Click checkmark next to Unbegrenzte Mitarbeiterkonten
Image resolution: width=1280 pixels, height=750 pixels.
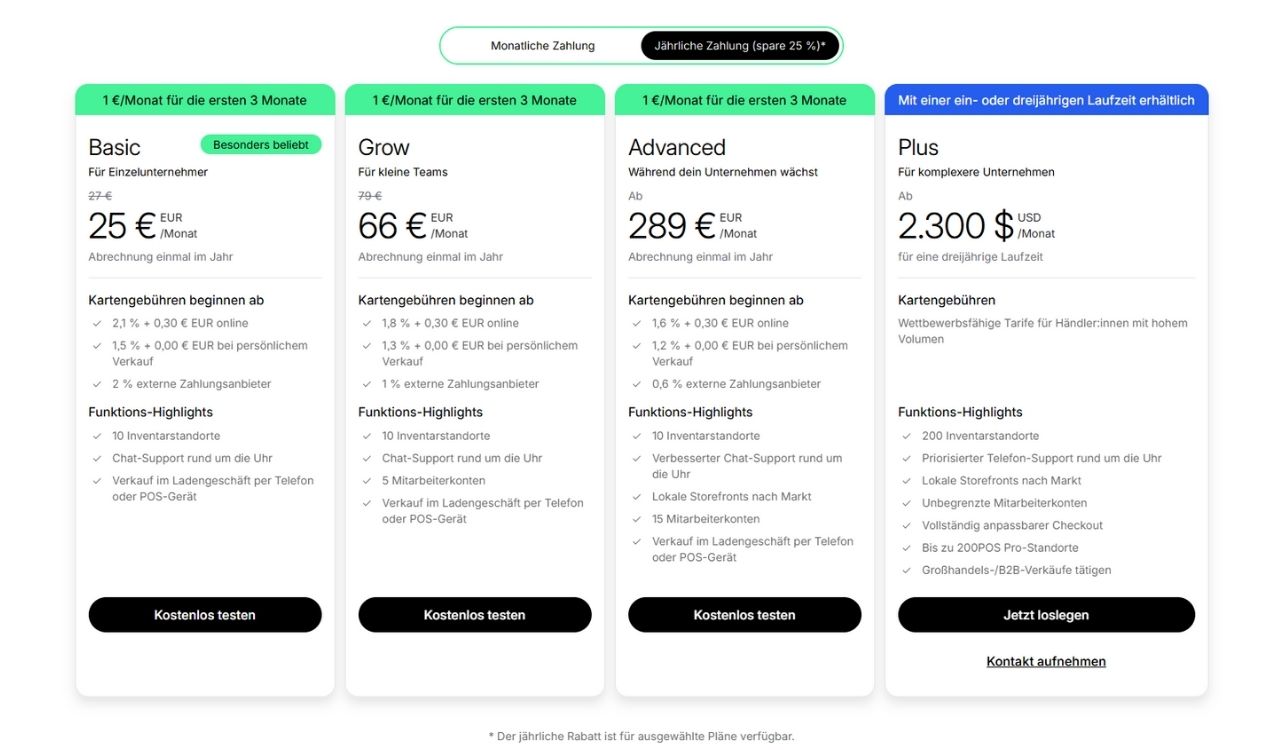[x=907, y=503]
